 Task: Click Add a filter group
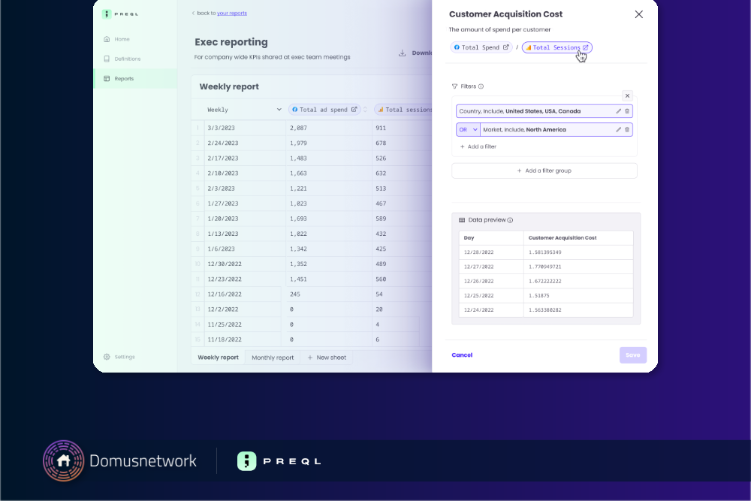[544, 171]
